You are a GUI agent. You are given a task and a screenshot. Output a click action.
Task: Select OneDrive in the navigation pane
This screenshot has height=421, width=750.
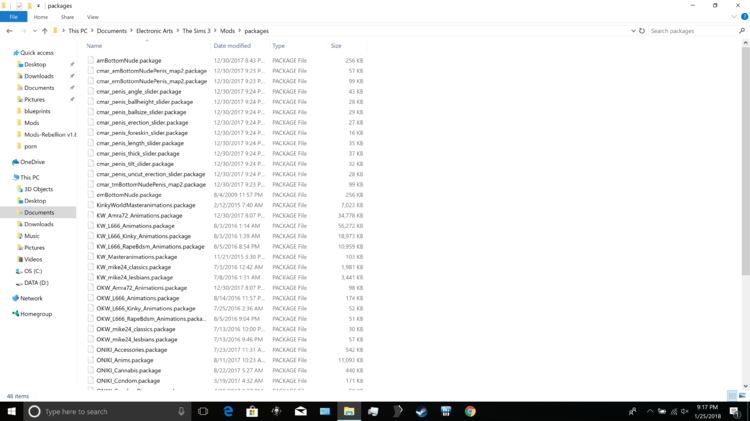click(x=32, y=162)
